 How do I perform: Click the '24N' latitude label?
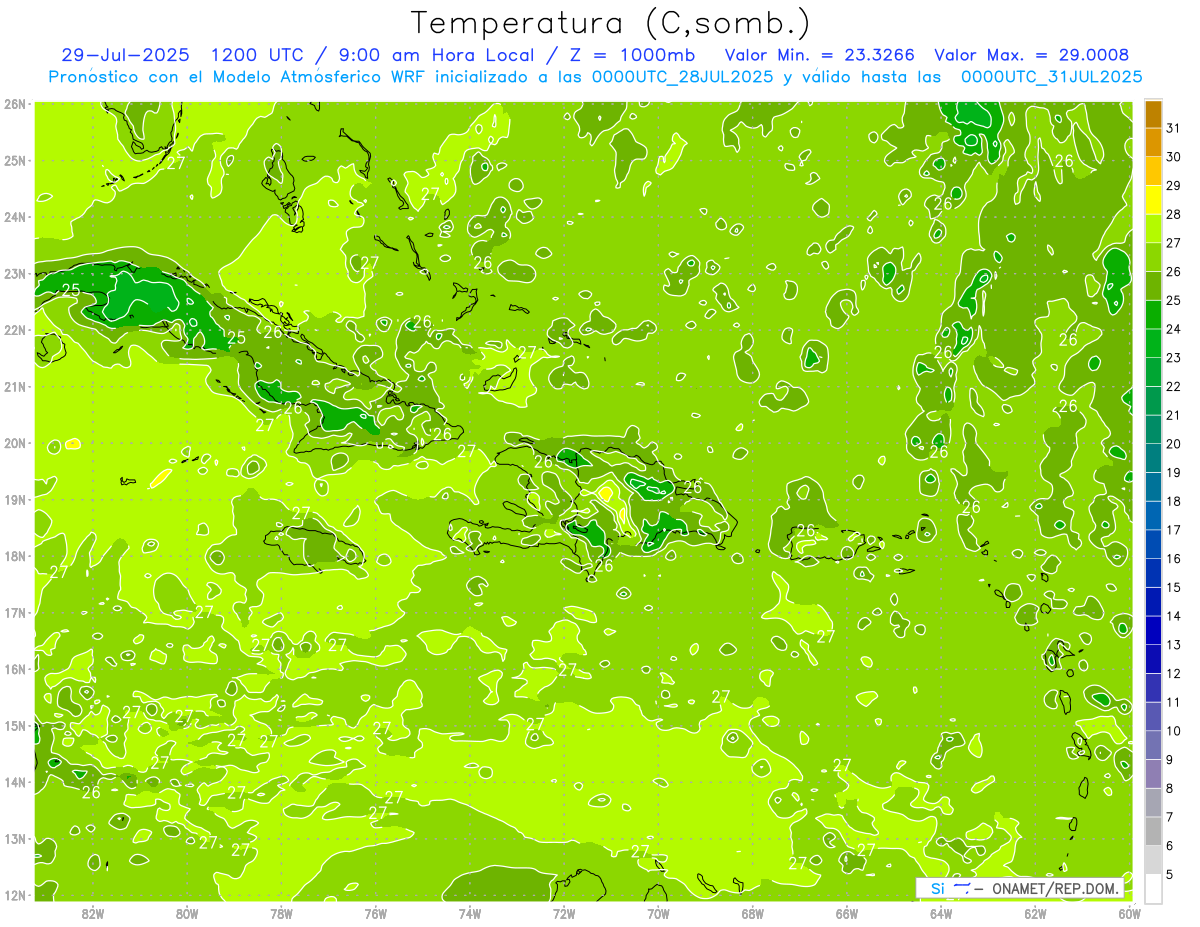tap(14, 217)
